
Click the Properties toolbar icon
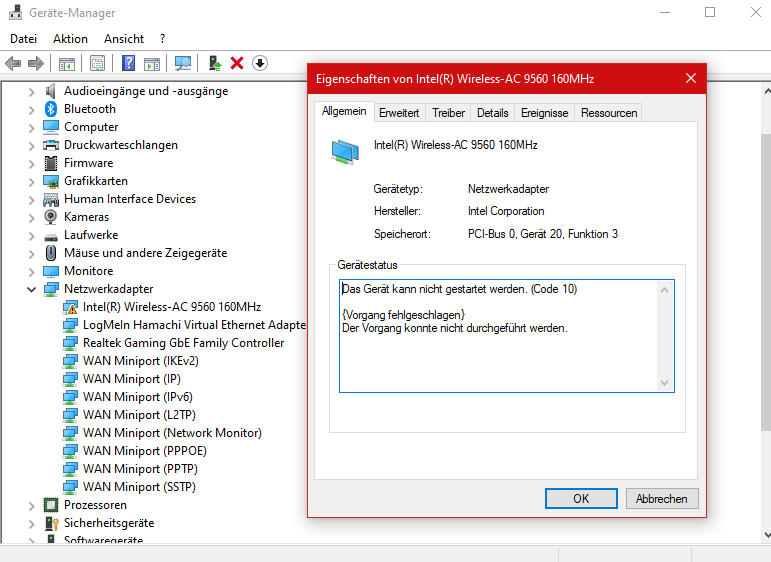97,63
